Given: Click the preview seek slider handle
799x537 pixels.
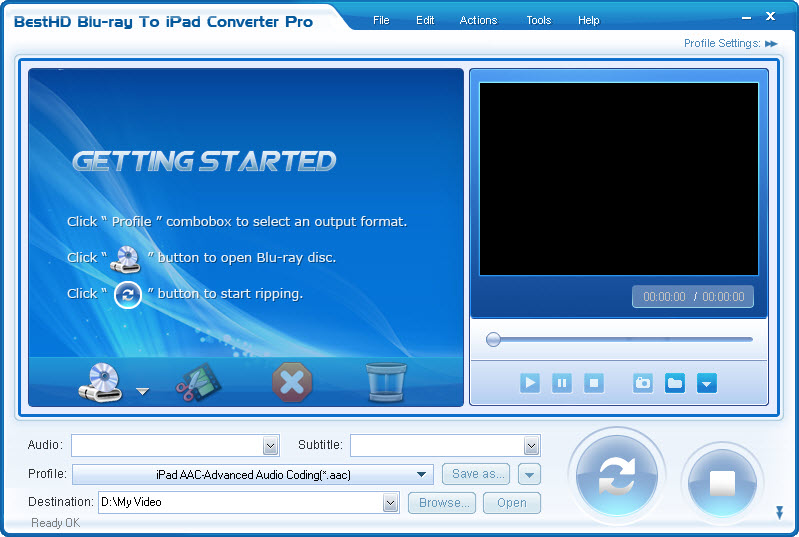Looking at the screenshot, I should pos(493,339).
